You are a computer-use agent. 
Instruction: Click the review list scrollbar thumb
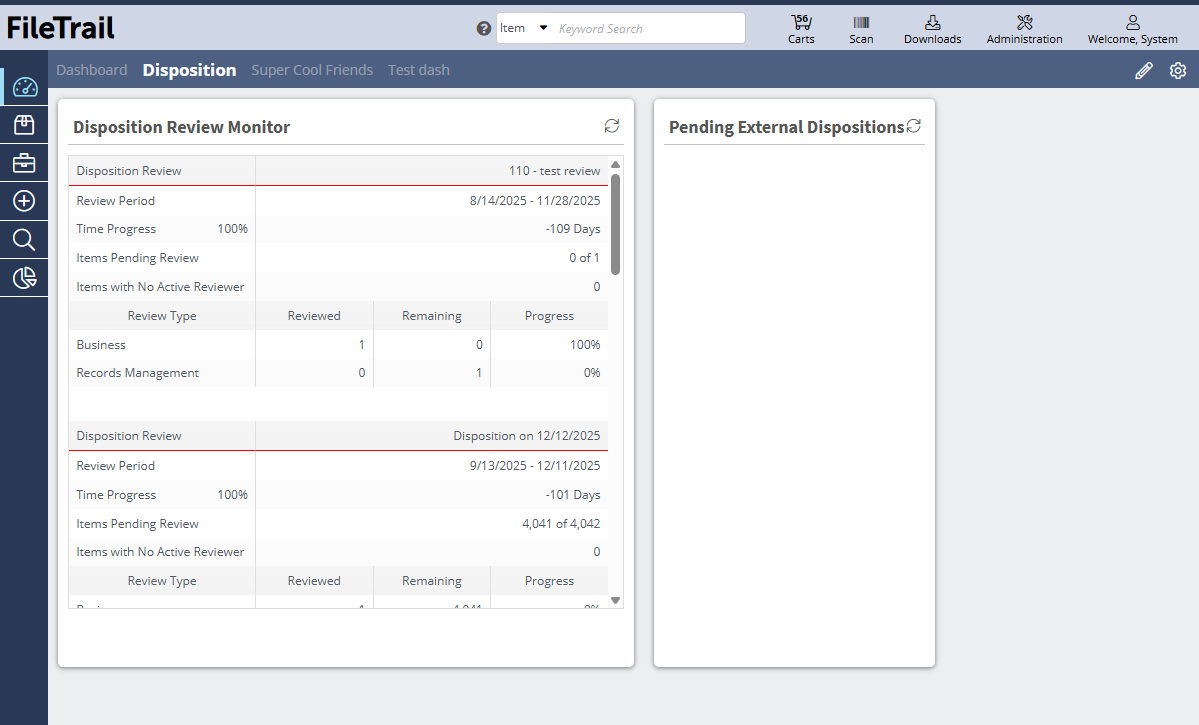pyautogui.click(x=616, y=224)
